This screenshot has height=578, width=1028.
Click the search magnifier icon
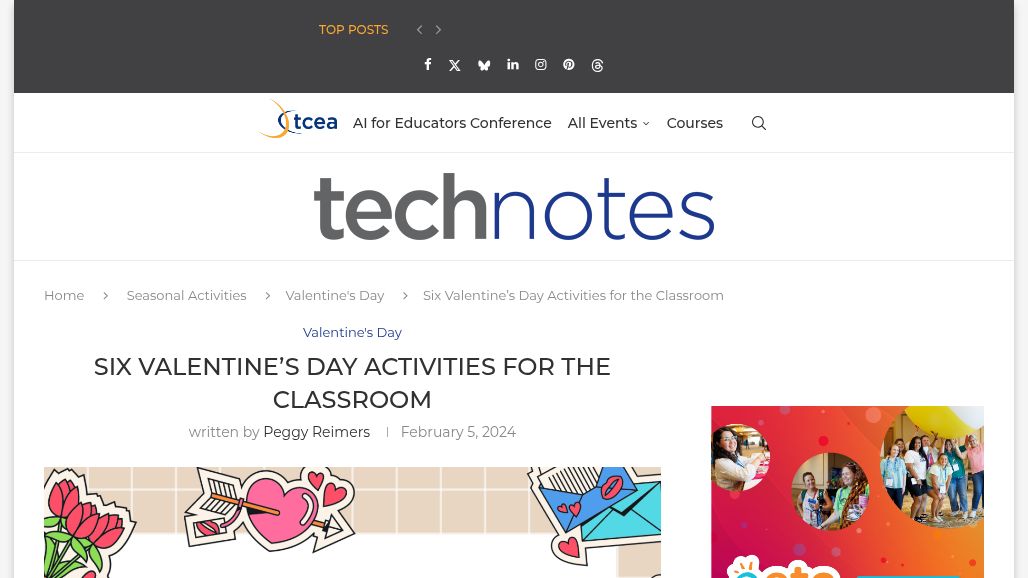tap(759, 123)
